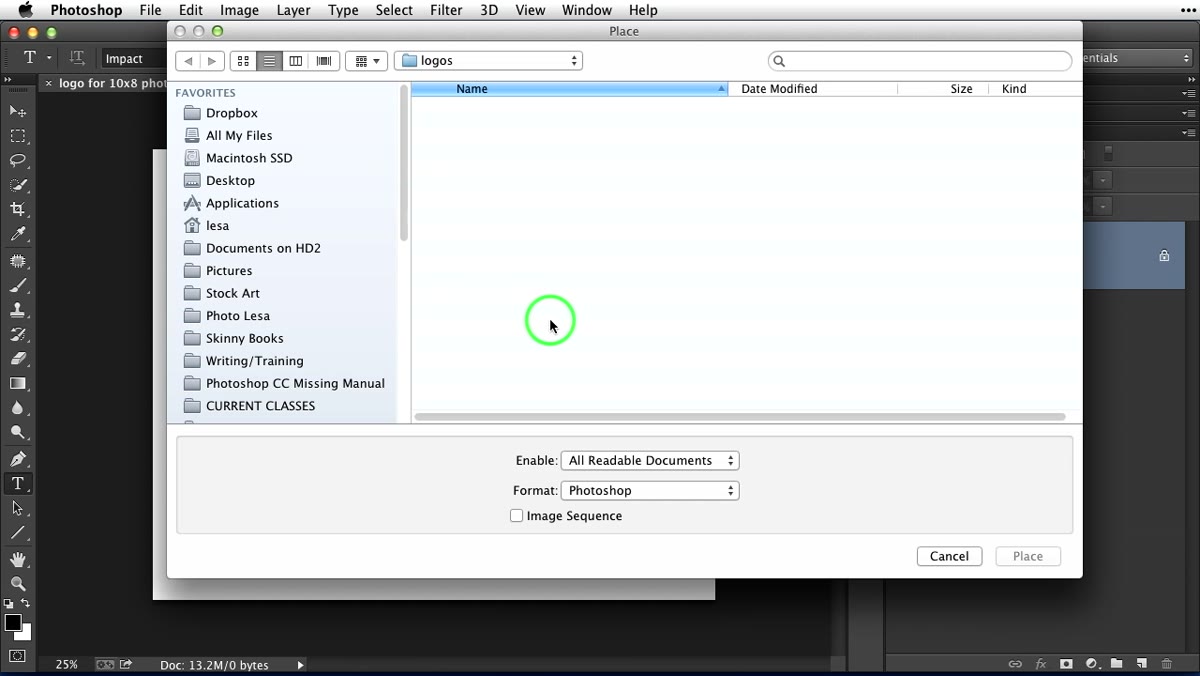Select the Clone Stamp tool
This screenshot has width=1200, height=676.
coord(18,310)
